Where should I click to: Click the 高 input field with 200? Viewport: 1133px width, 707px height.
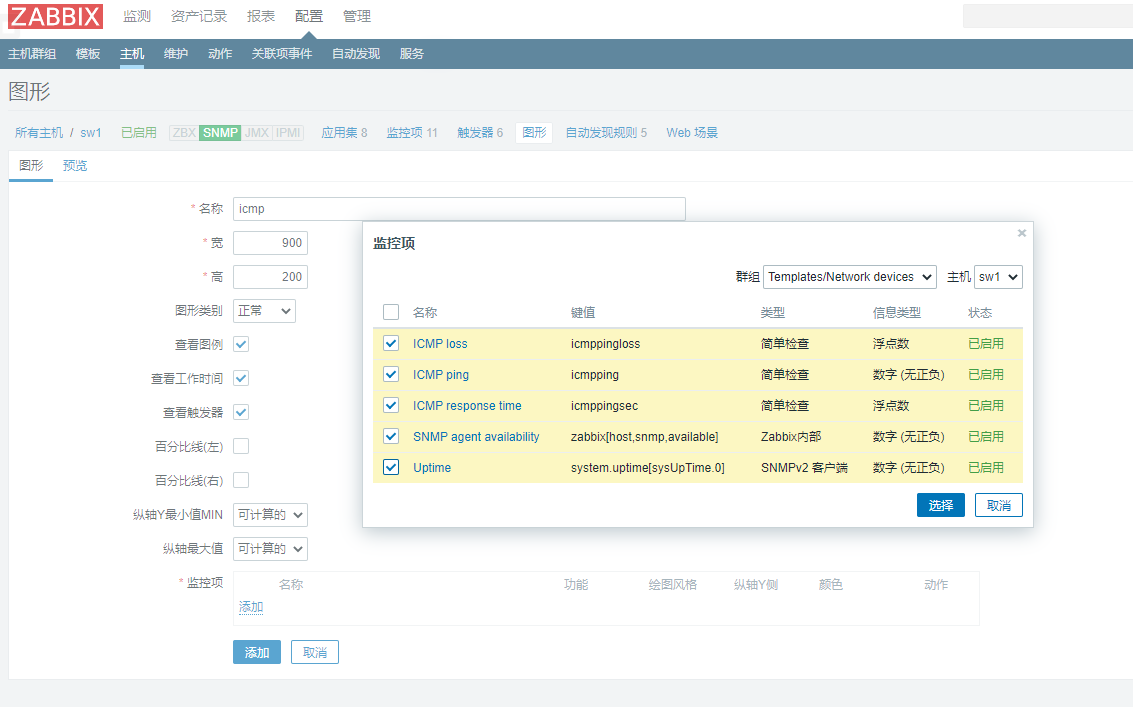coord(270,277)
